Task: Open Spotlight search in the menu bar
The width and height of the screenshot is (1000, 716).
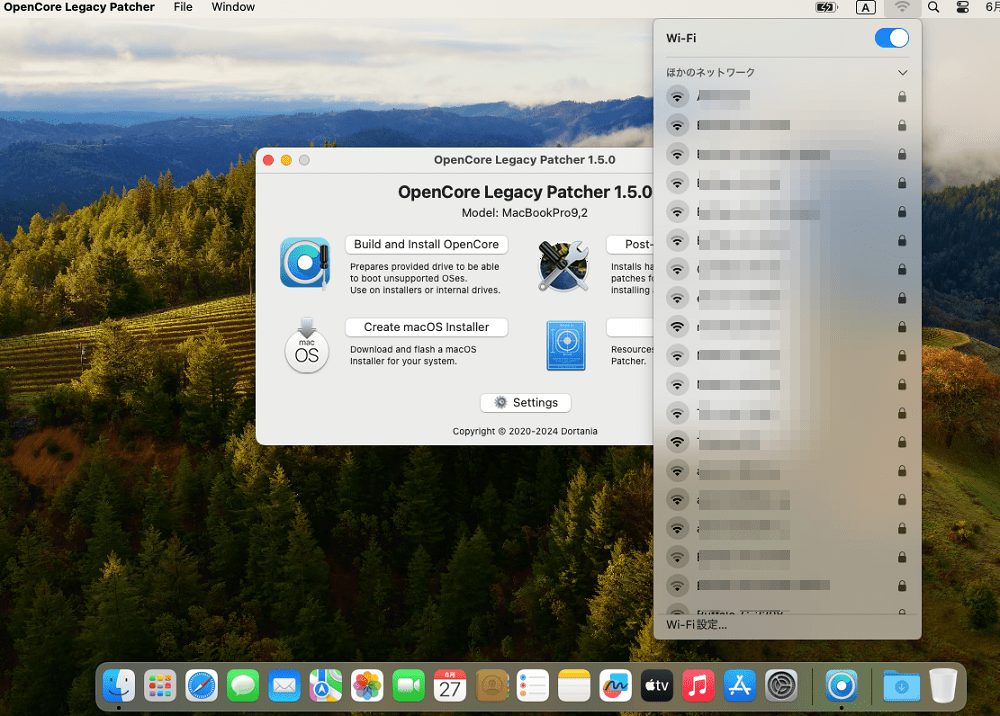Action: coord(934,8)
